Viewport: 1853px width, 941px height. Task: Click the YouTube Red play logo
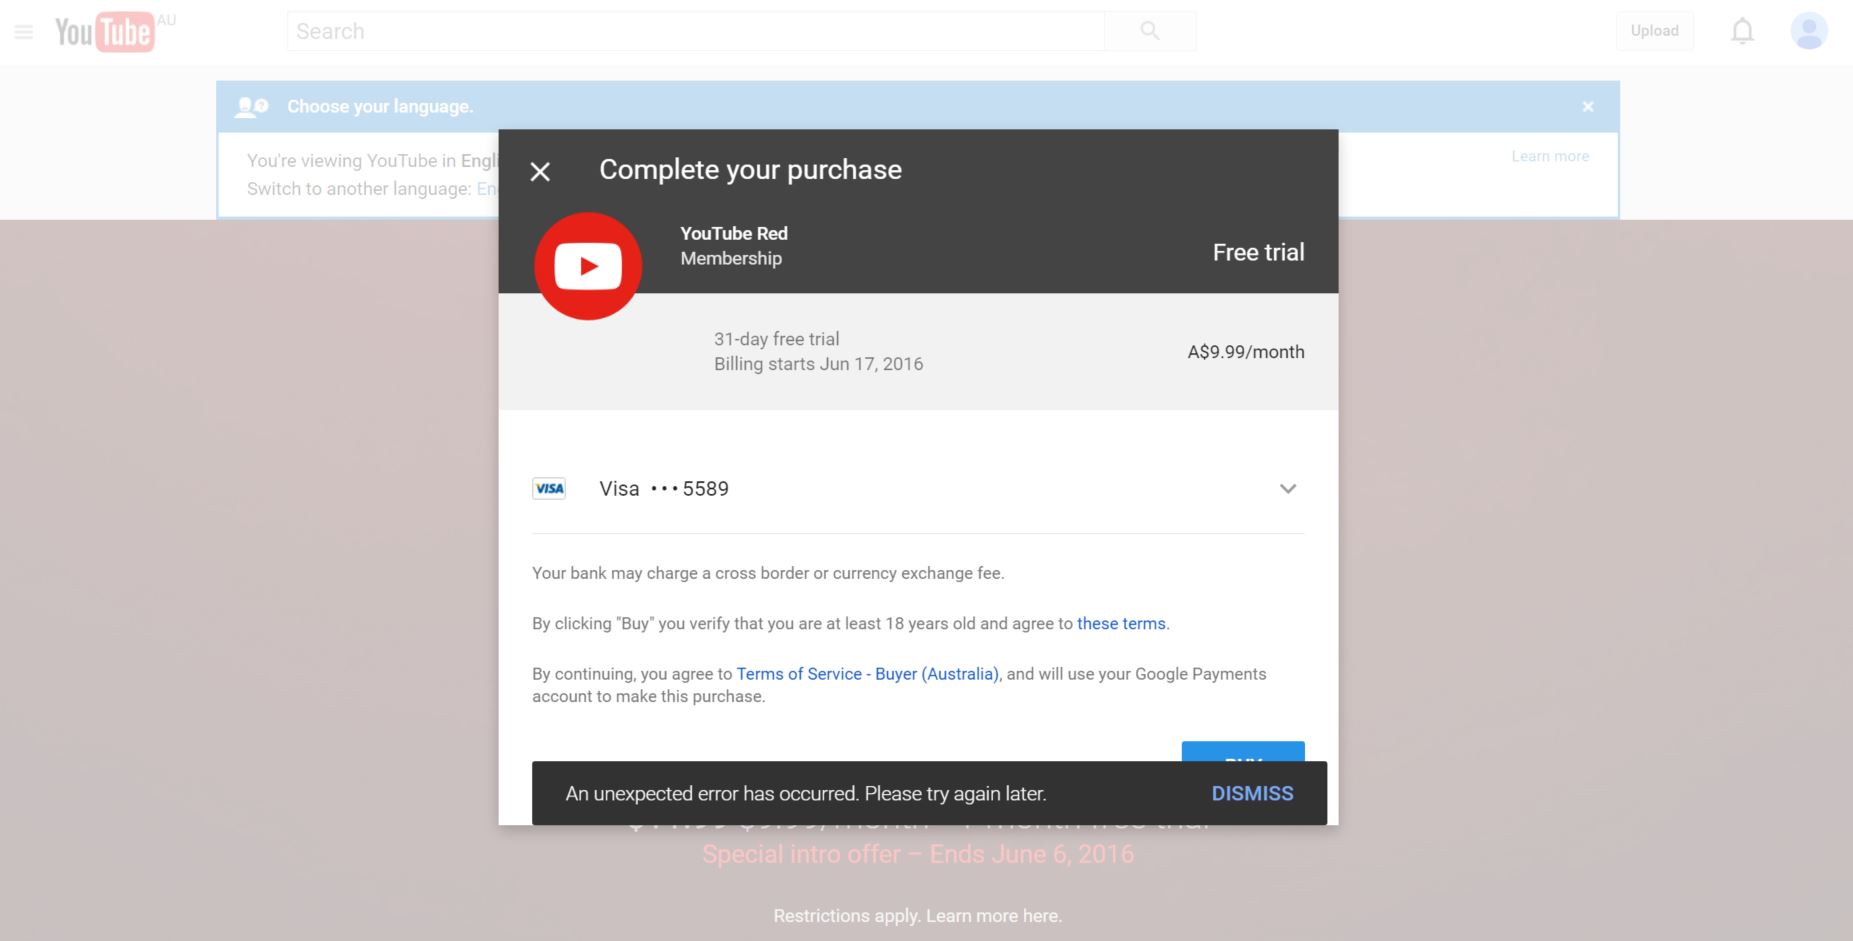588,266
